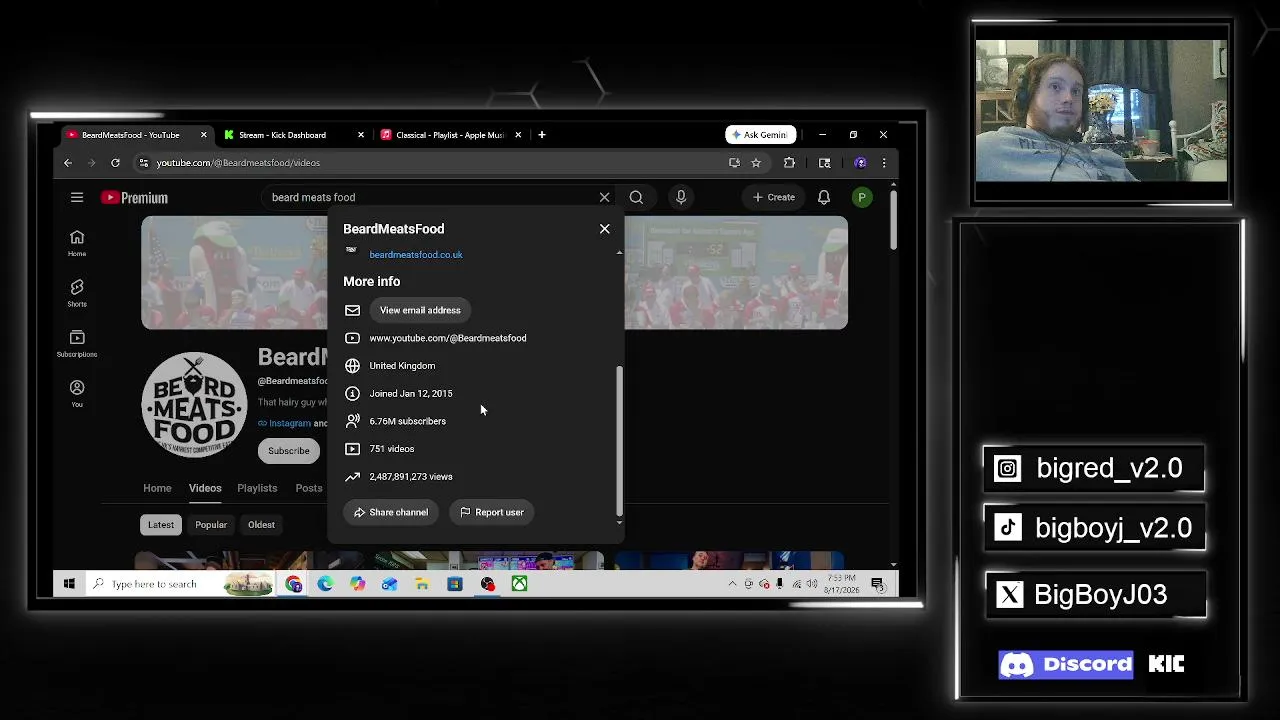Open Microsoft Edge from the taskbar
Viewport: 1280px width, 720px height.
pyautogui.click(x=326, y=584)
